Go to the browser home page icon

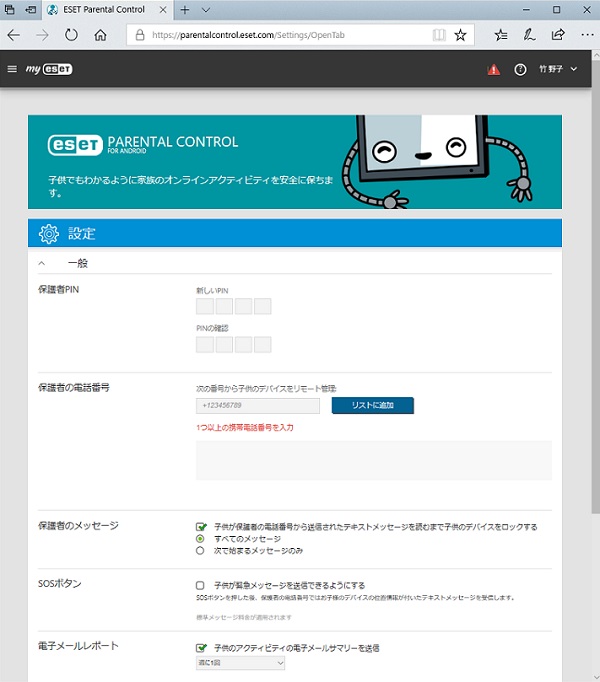point(101,35)
